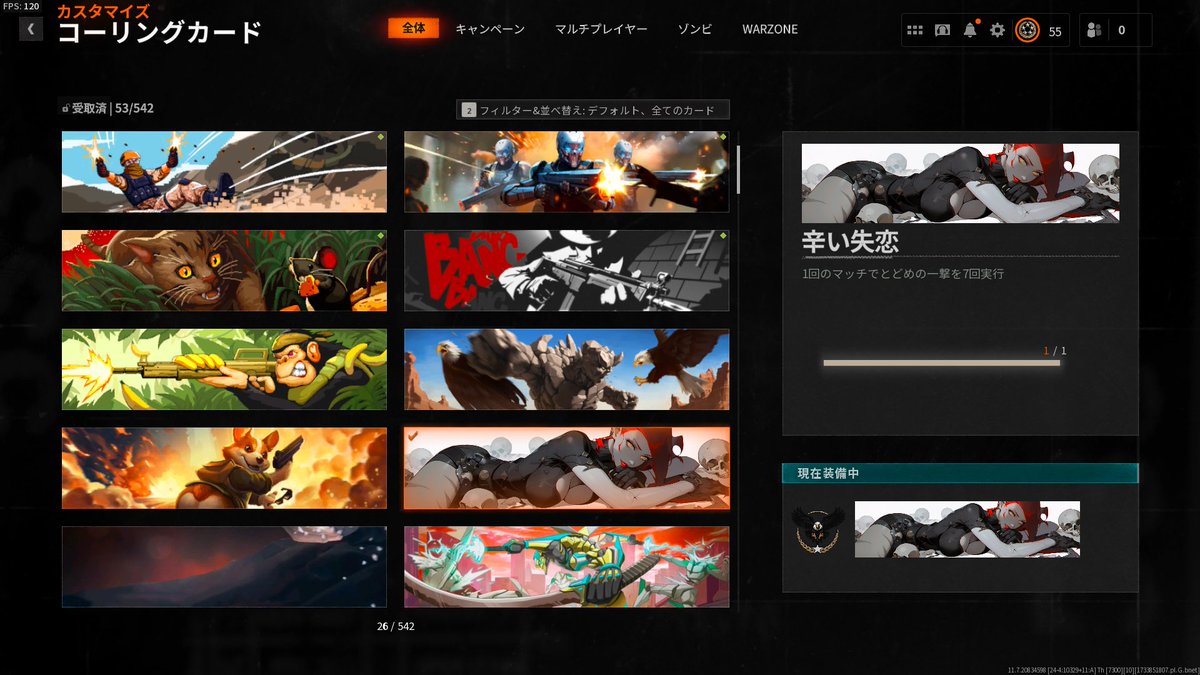
Task: Switch to the WARZONE tab
Action: 770,30
